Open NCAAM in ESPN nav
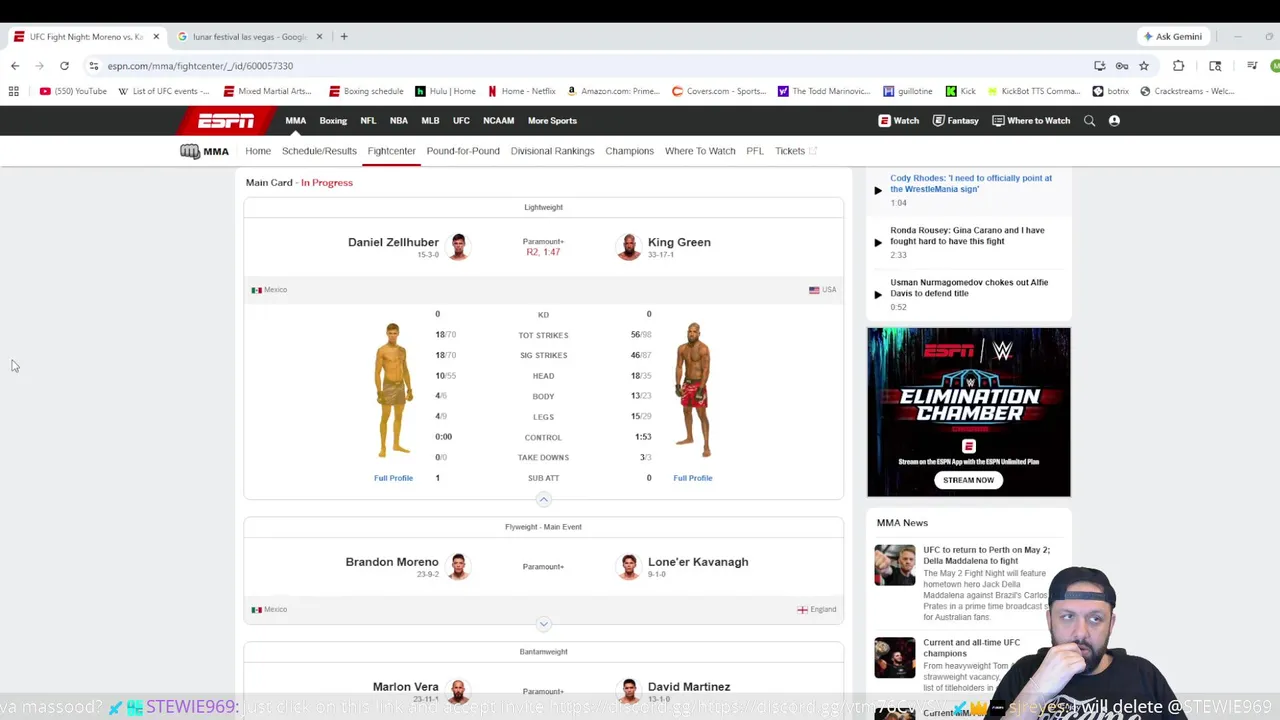The height and width of the screenshot is (720, 1280). click(x=499, y=121)
